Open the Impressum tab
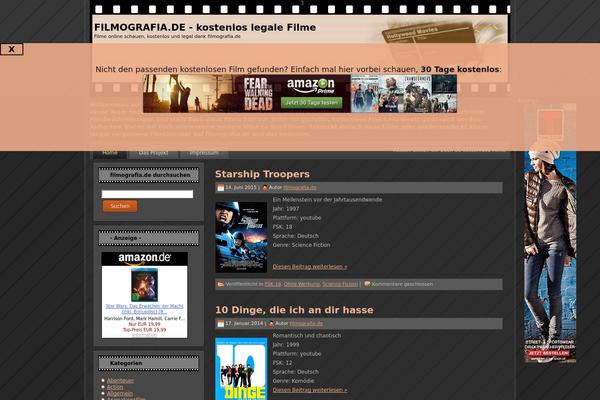Screen dimensions: 600x400 (x=204, y=153)
